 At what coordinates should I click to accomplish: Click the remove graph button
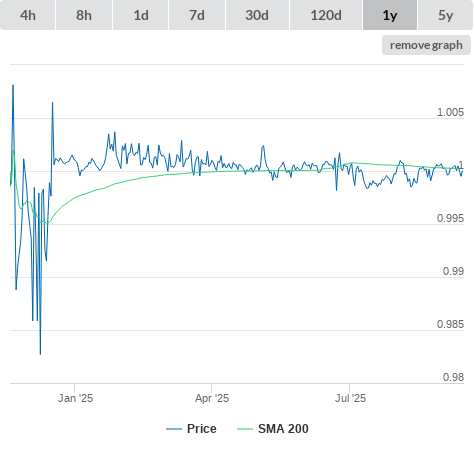coord(426,45)
